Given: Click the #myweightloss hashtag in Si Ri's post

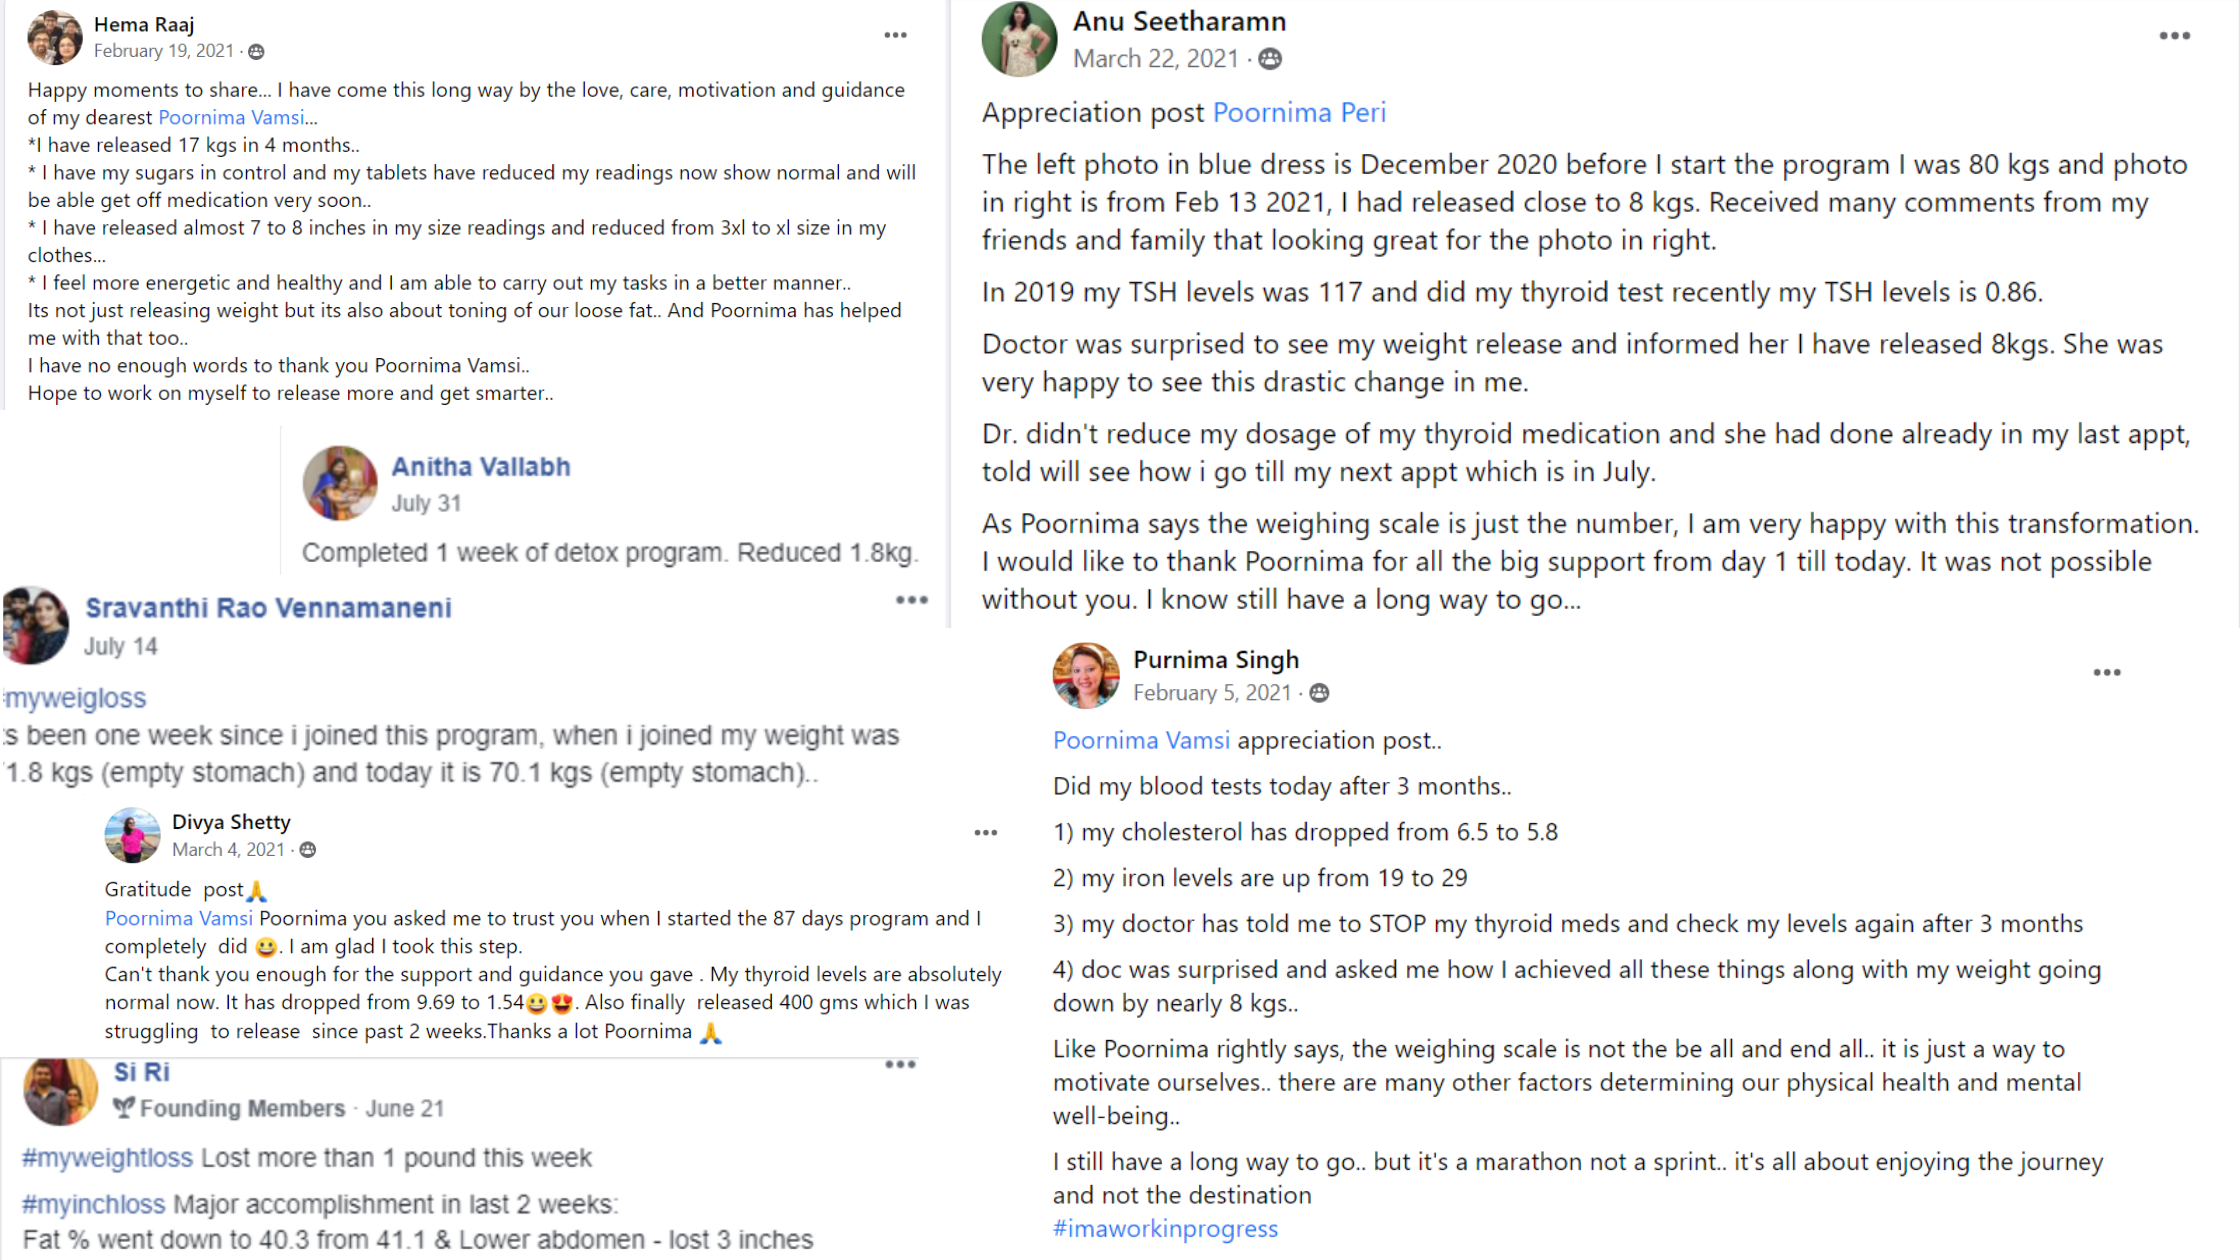Looking at the screenshot, I should point(107,1158).
